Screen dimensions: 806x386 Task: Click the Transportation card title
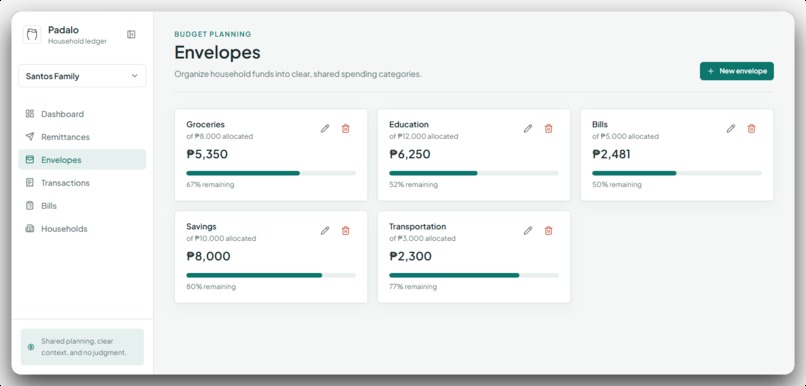pyautogui.click(x=417, y=227)
